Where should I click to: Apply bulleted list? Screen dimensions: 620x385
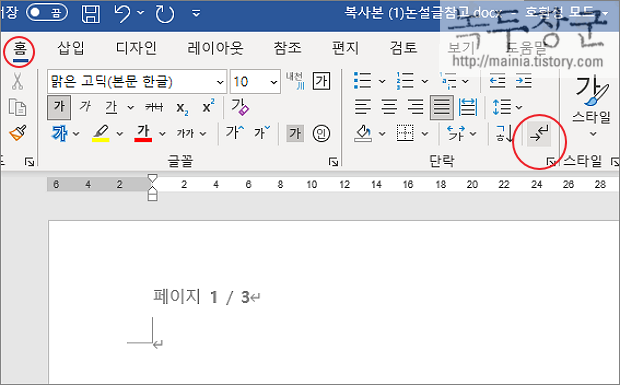pyautogui.click(x=363, y=81)
